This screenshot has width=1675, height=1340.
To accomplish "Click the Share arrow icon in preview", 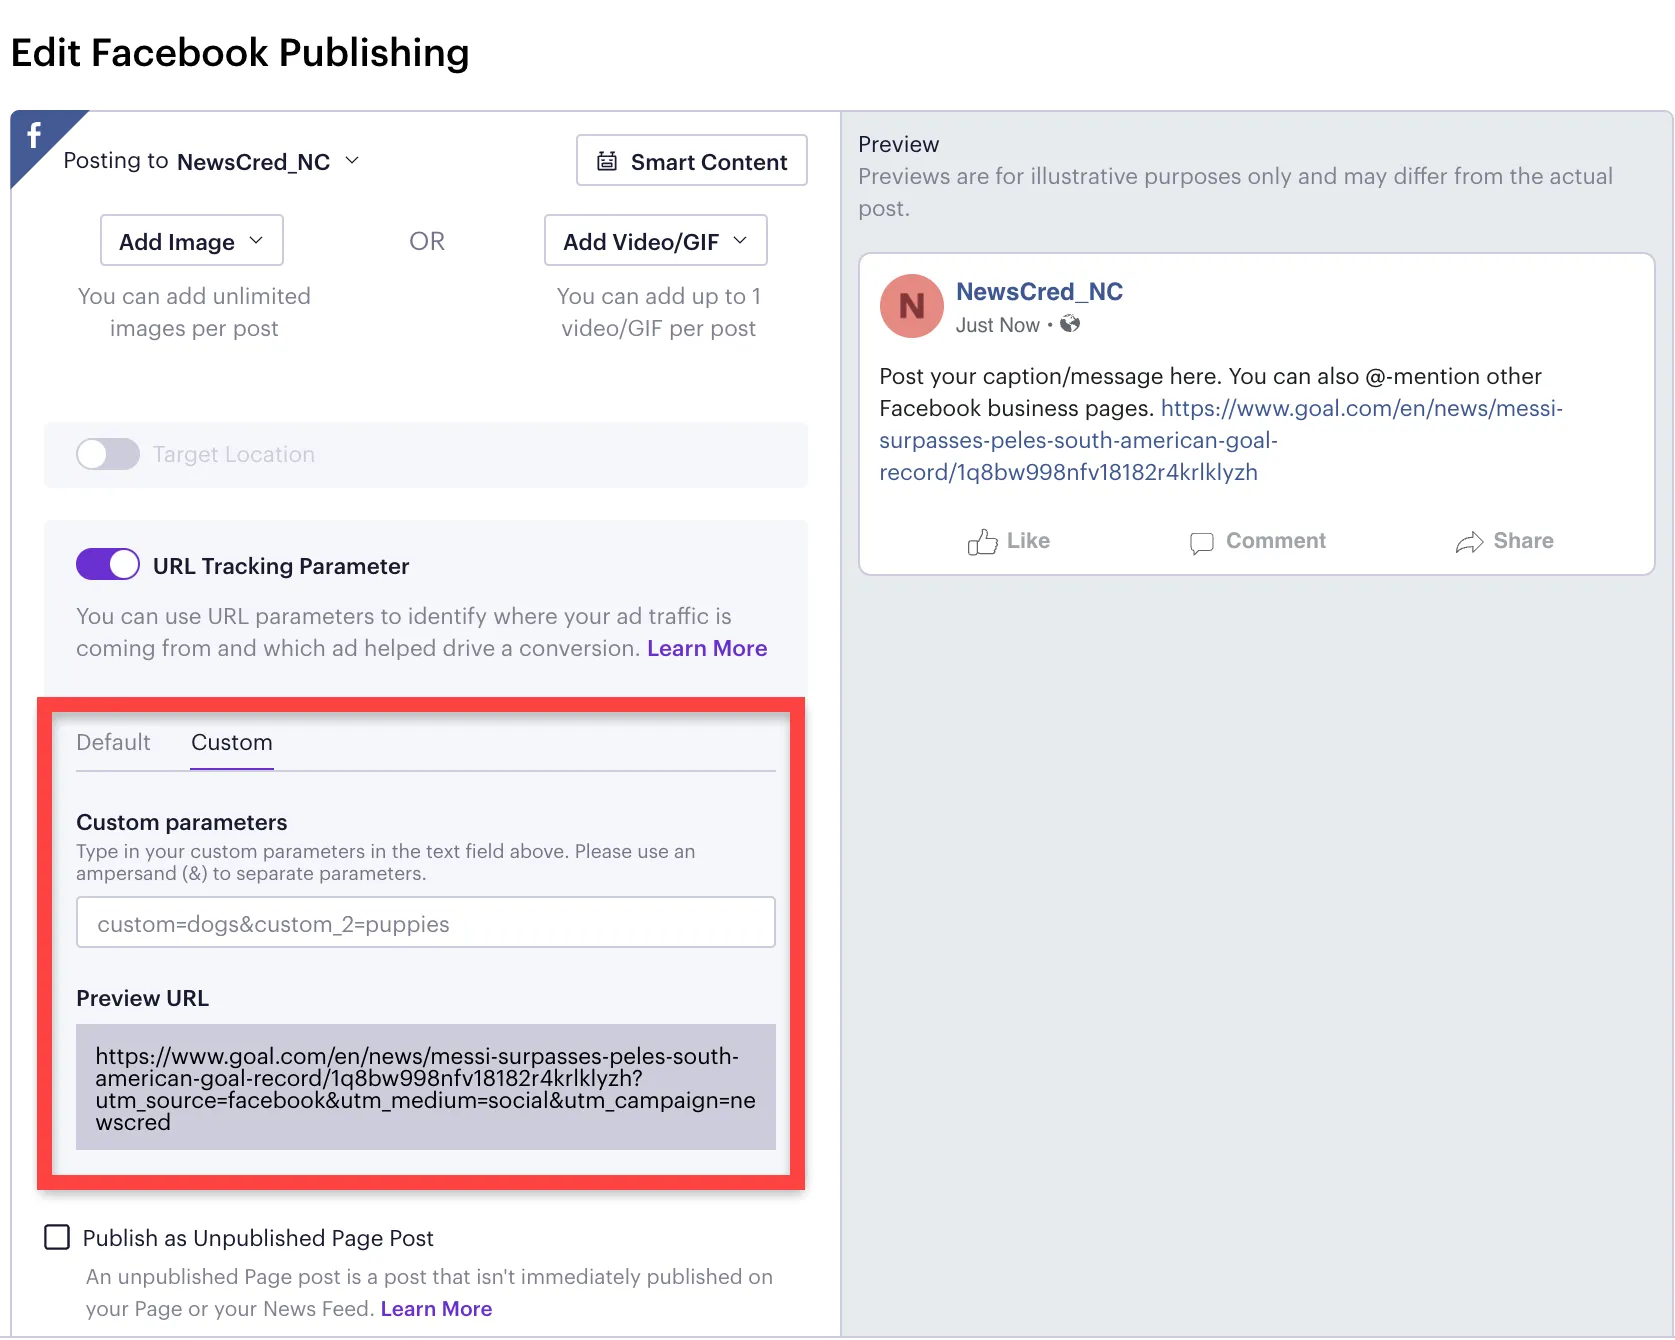I will pos(1469,542).
